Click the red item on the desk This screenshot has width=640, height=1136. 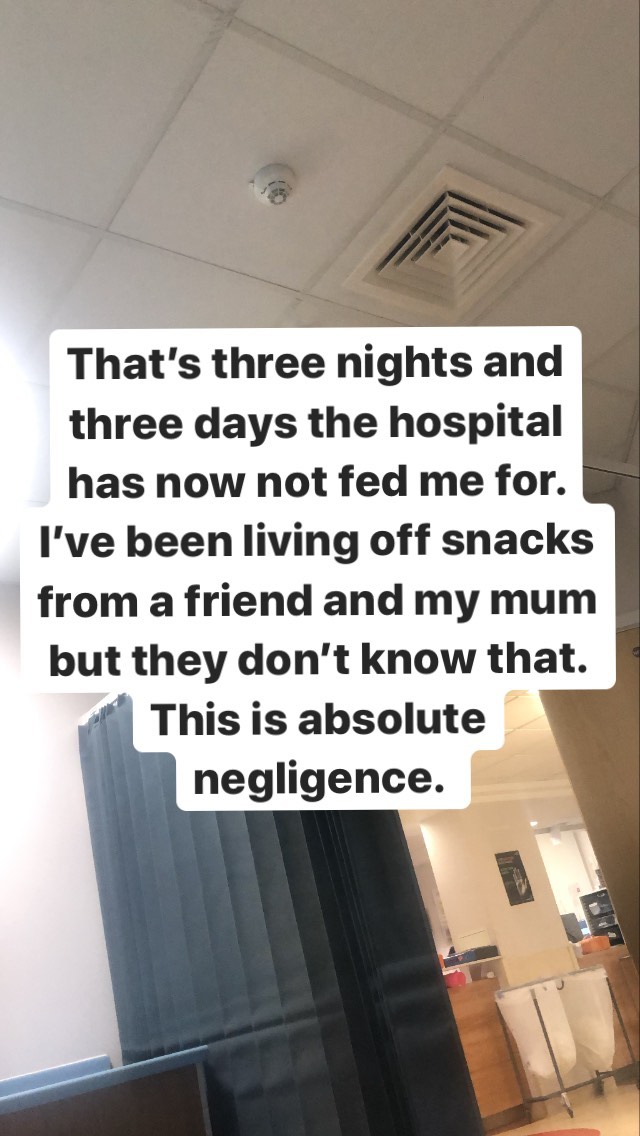[x=454, y=979]
